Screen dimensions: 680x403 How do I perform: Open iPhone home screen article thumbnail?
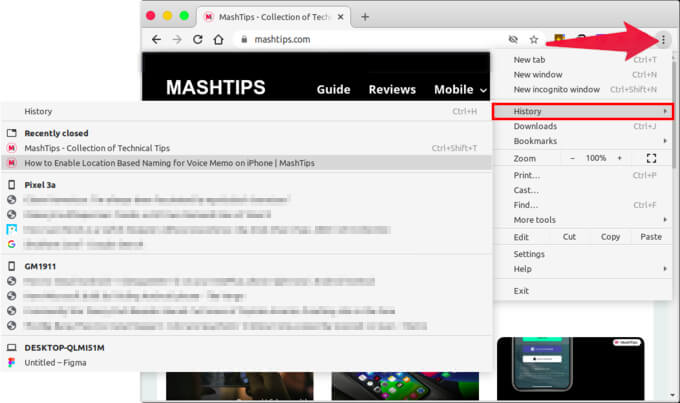(405, 386)
